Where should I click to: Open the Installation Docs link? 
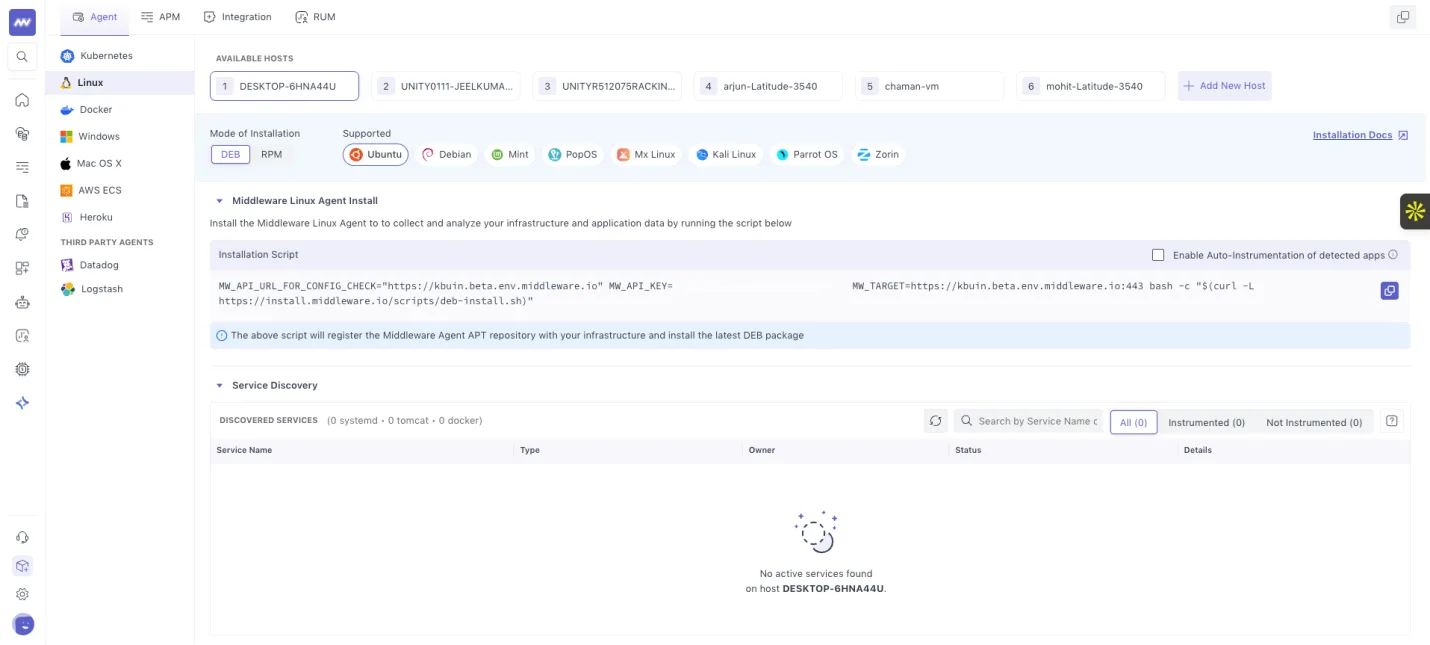1360,135
